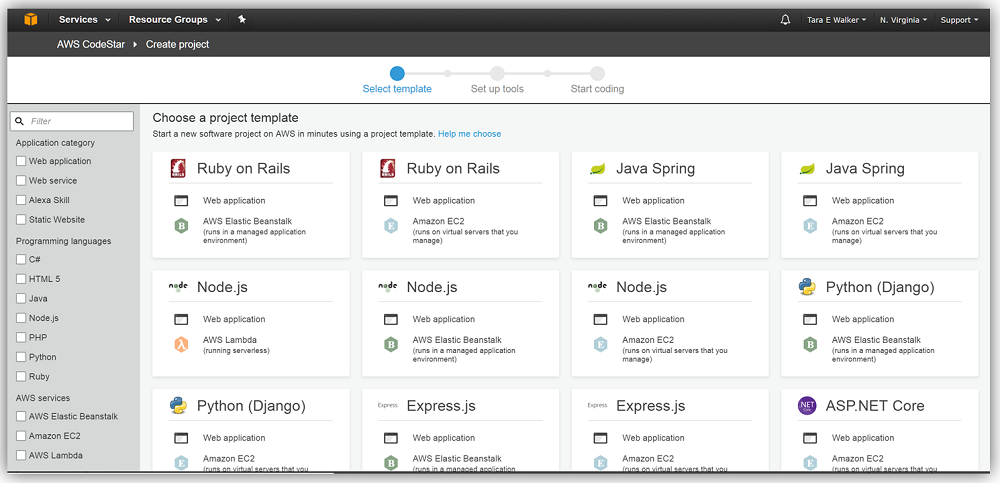Expand the Resource Groups dropdown
This screenshot has width=1000, height=483.
point(174,19)
